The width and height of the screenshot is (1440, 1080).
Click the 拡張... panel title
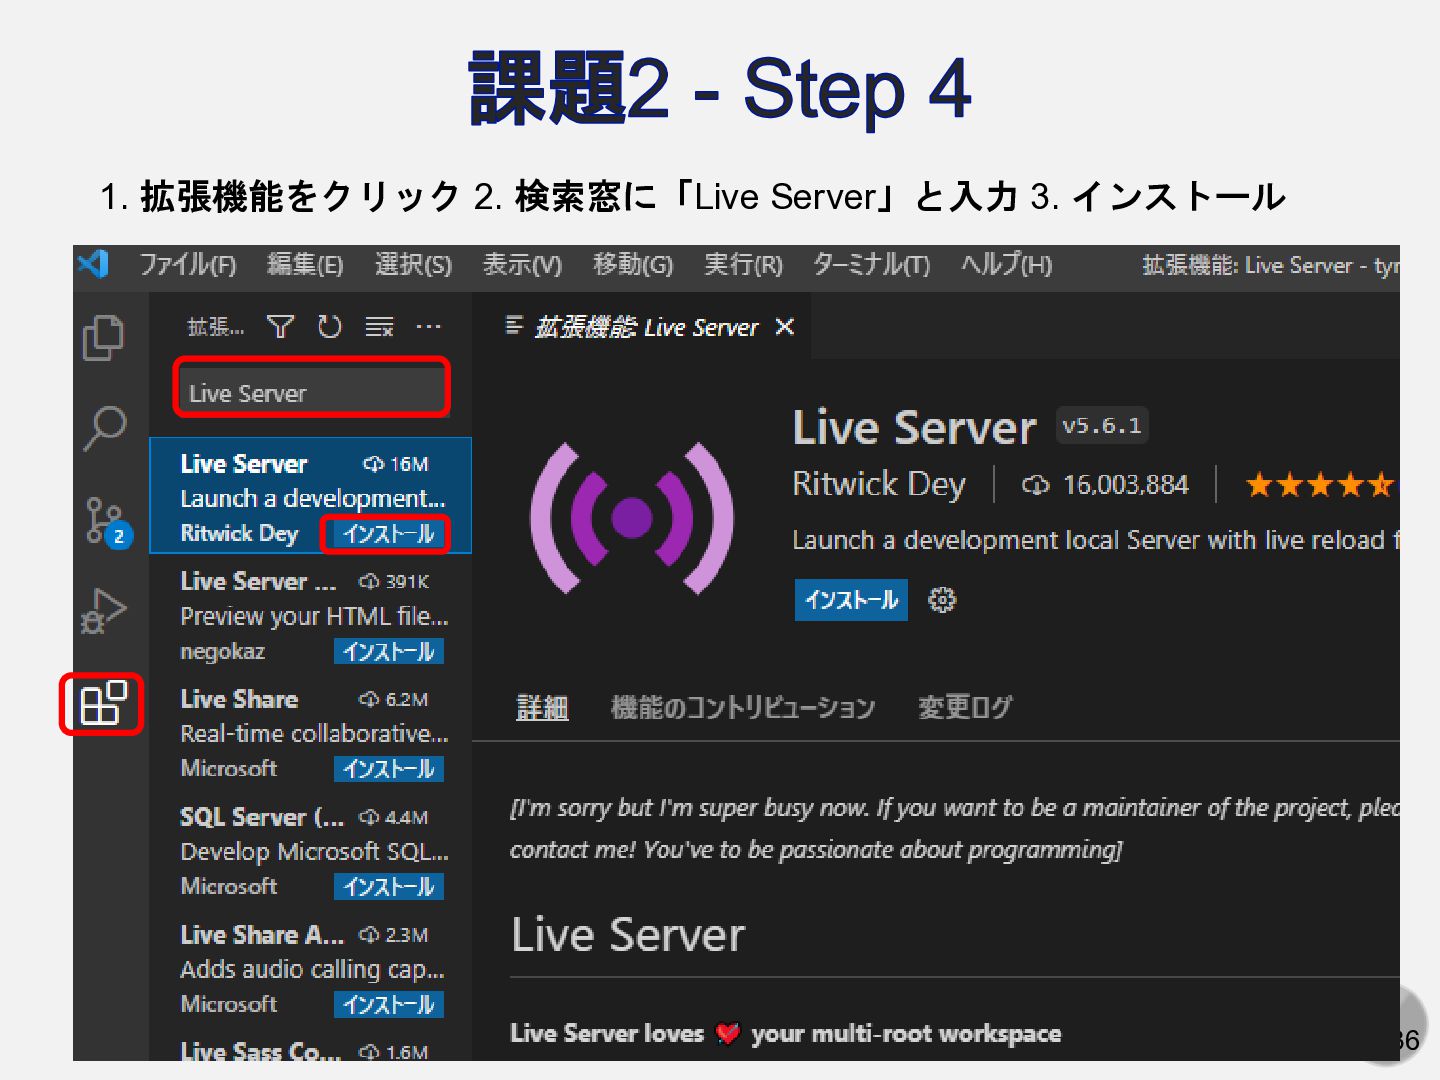point(215,327)
